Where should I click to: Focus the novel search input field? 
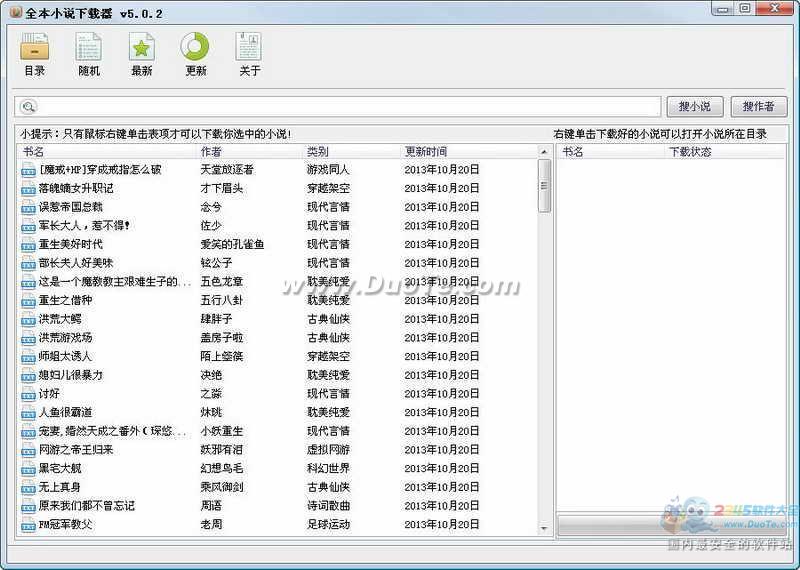tap(338, 107)
